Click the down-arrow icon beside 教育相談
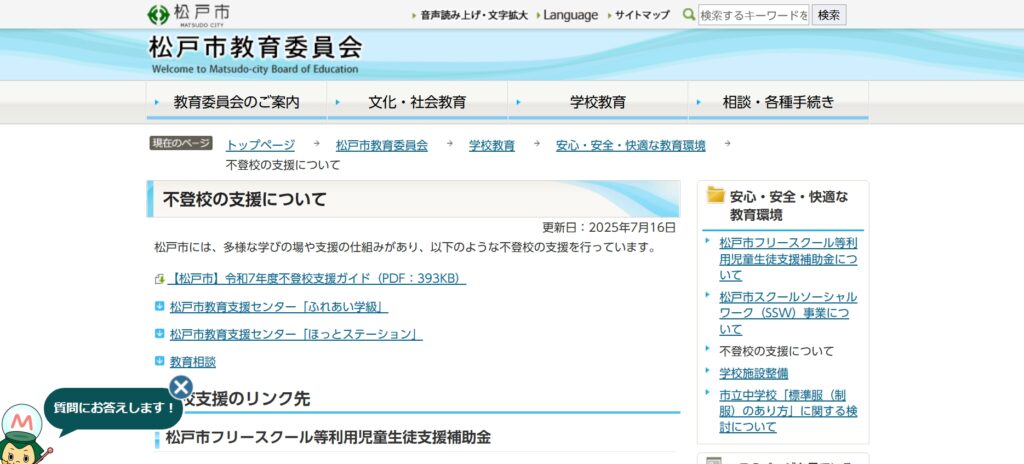This screenshot has height=464, width=1024. click(x=160, y=361)
